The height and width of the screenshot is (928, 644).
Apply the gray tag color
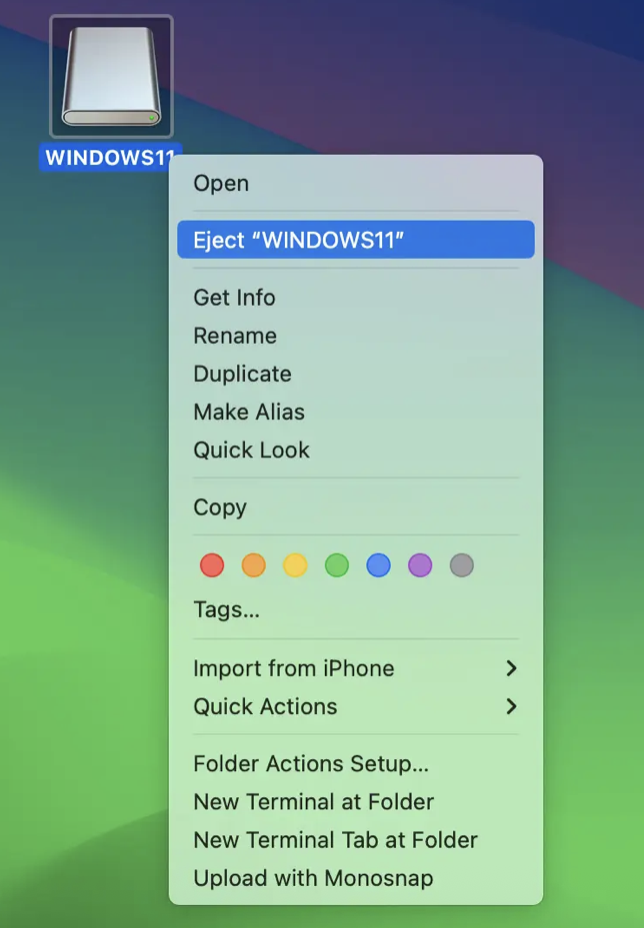[462, 565]
